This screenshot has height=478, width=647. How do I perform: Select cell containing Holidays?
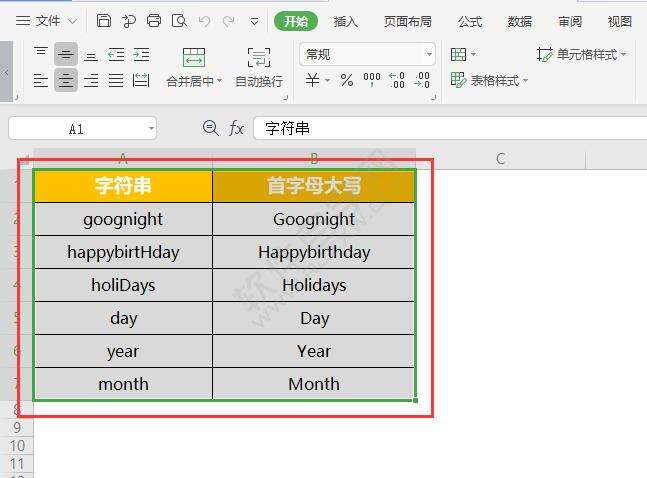tap(314, 285)
